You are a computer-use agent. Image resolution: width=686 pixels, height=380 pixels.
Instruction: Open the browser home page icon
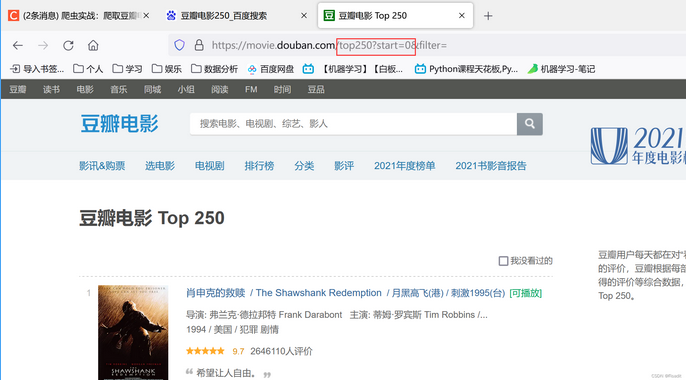pos(93,45)
